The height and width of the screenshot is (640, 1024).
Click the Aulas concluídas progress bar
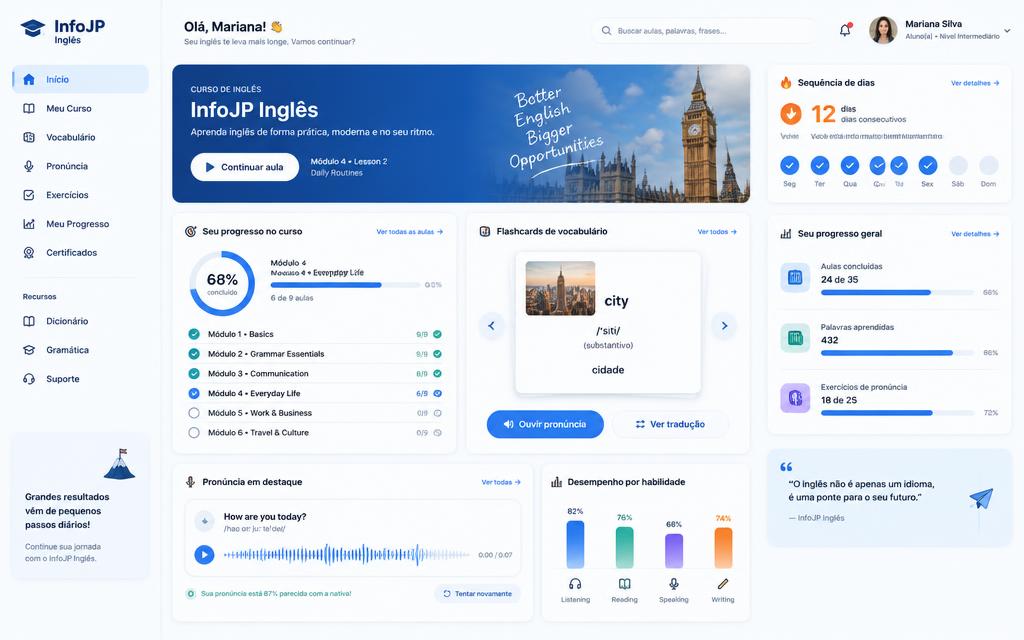pyautogui.click(x=897, y=293)
